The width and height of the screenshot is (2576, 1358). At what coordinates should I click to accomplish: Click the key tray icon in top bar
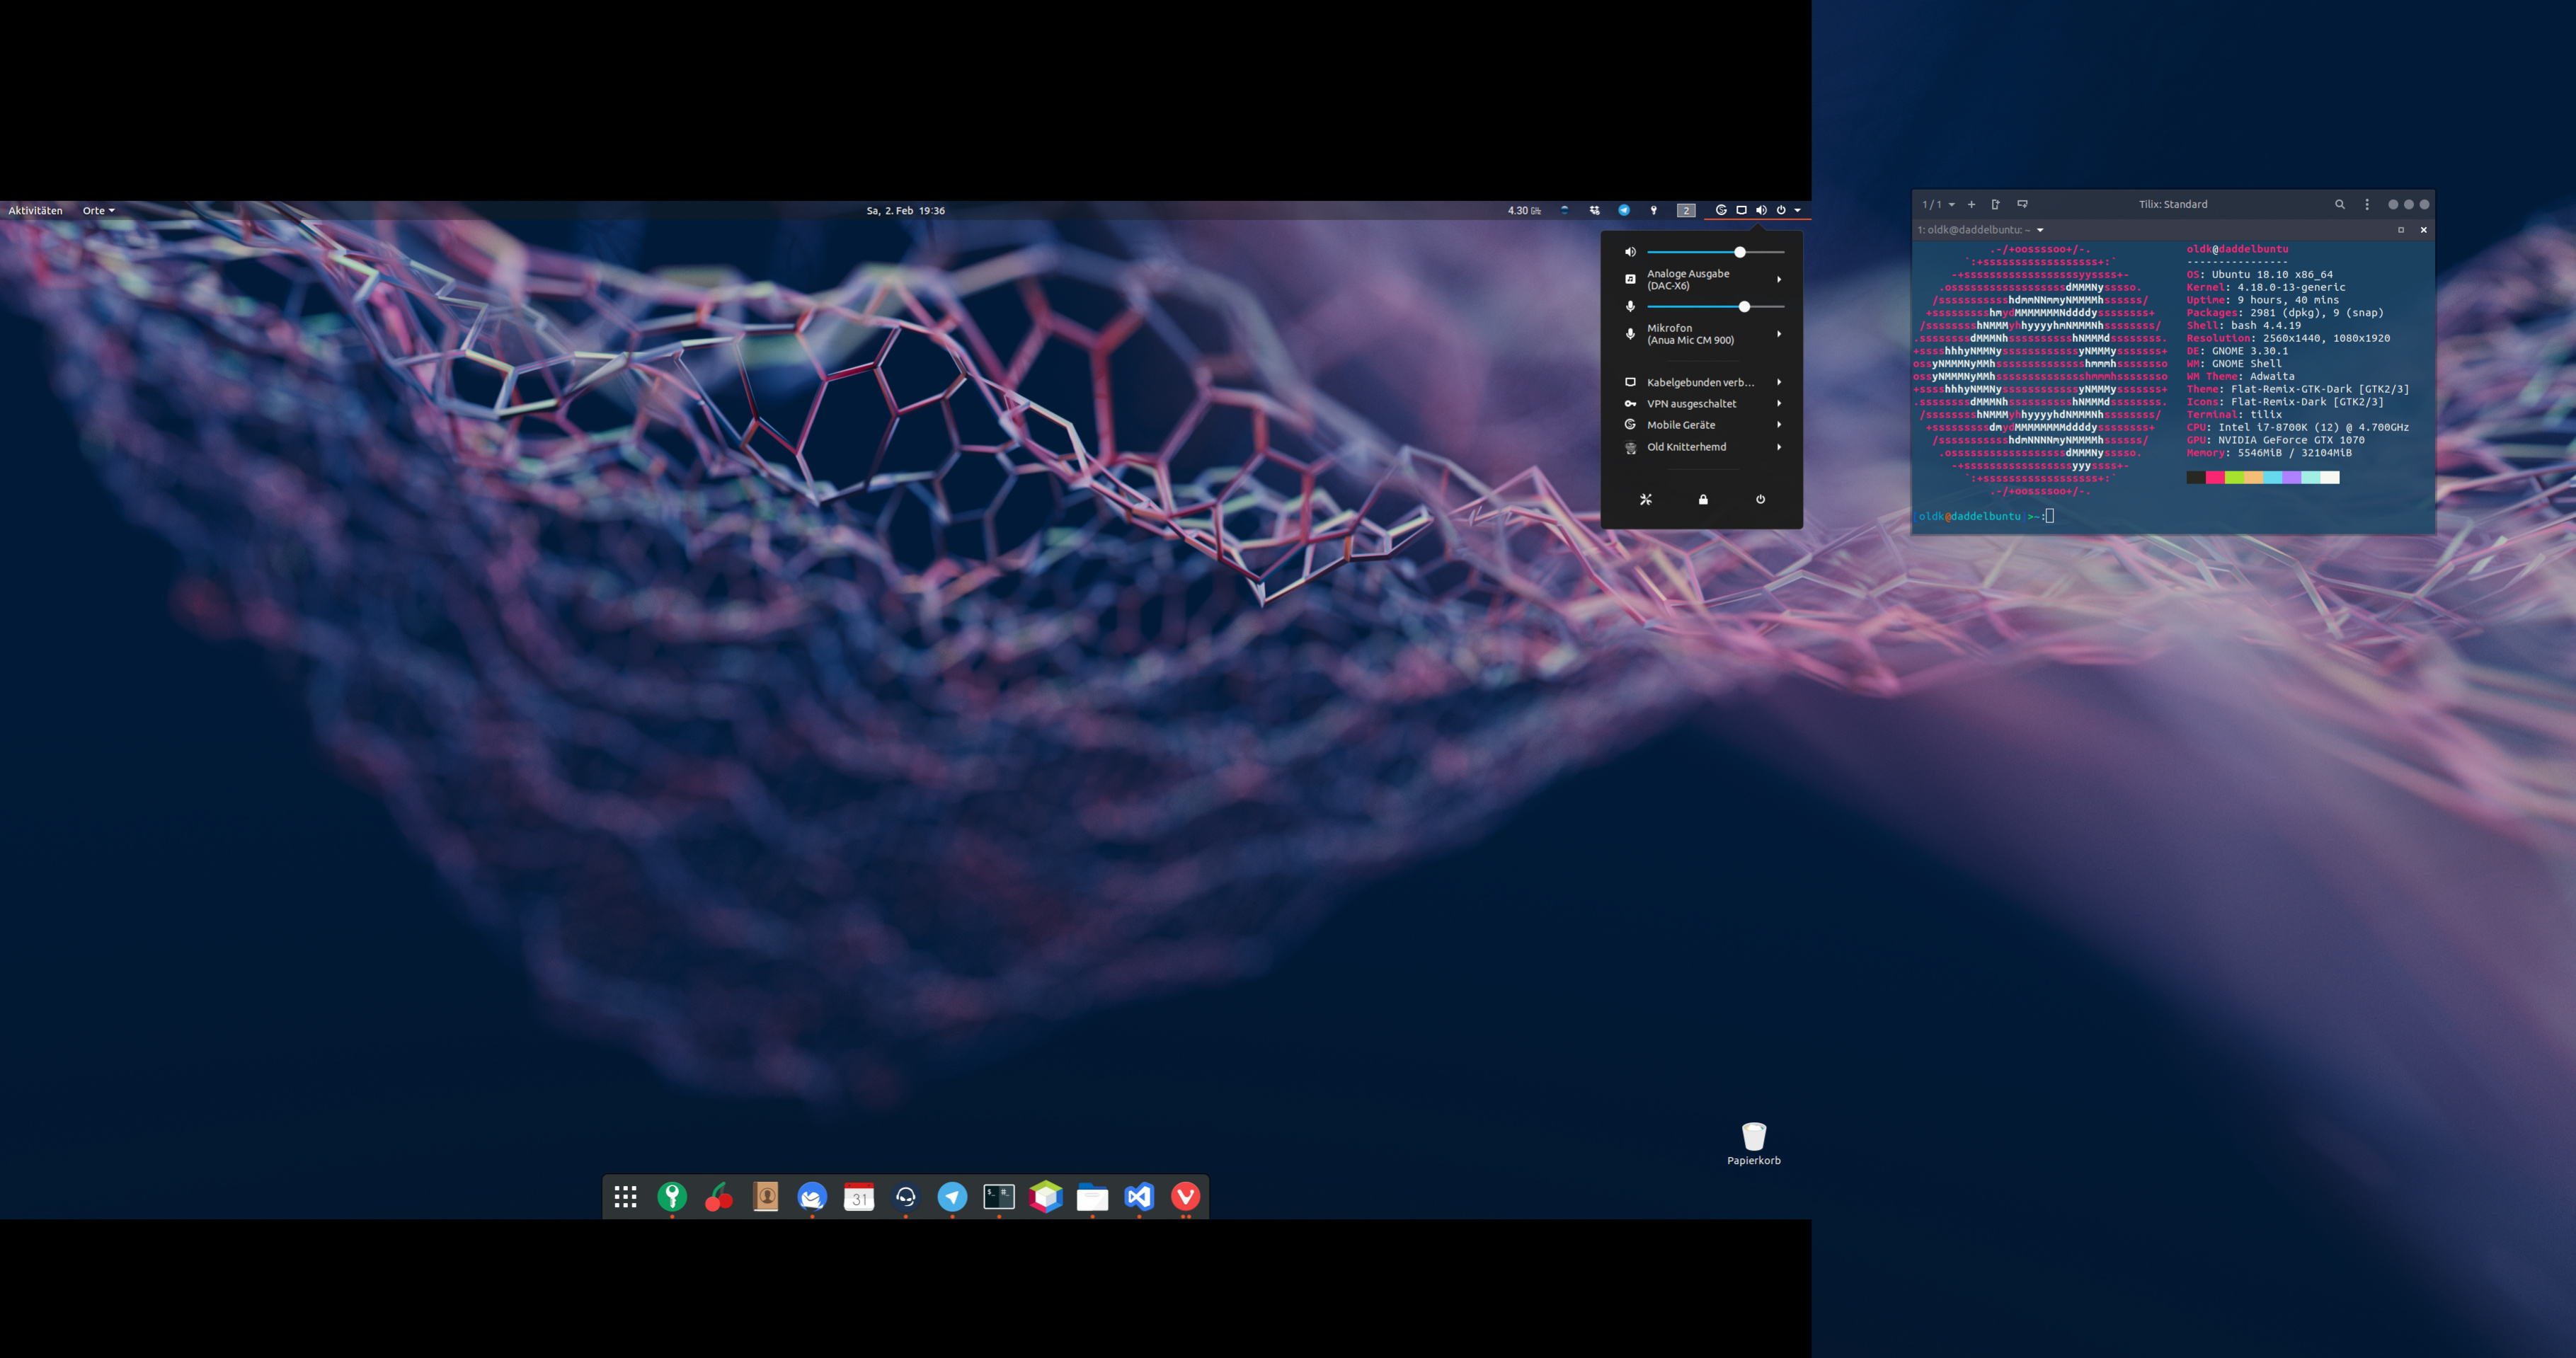[x=1654, y=210]
